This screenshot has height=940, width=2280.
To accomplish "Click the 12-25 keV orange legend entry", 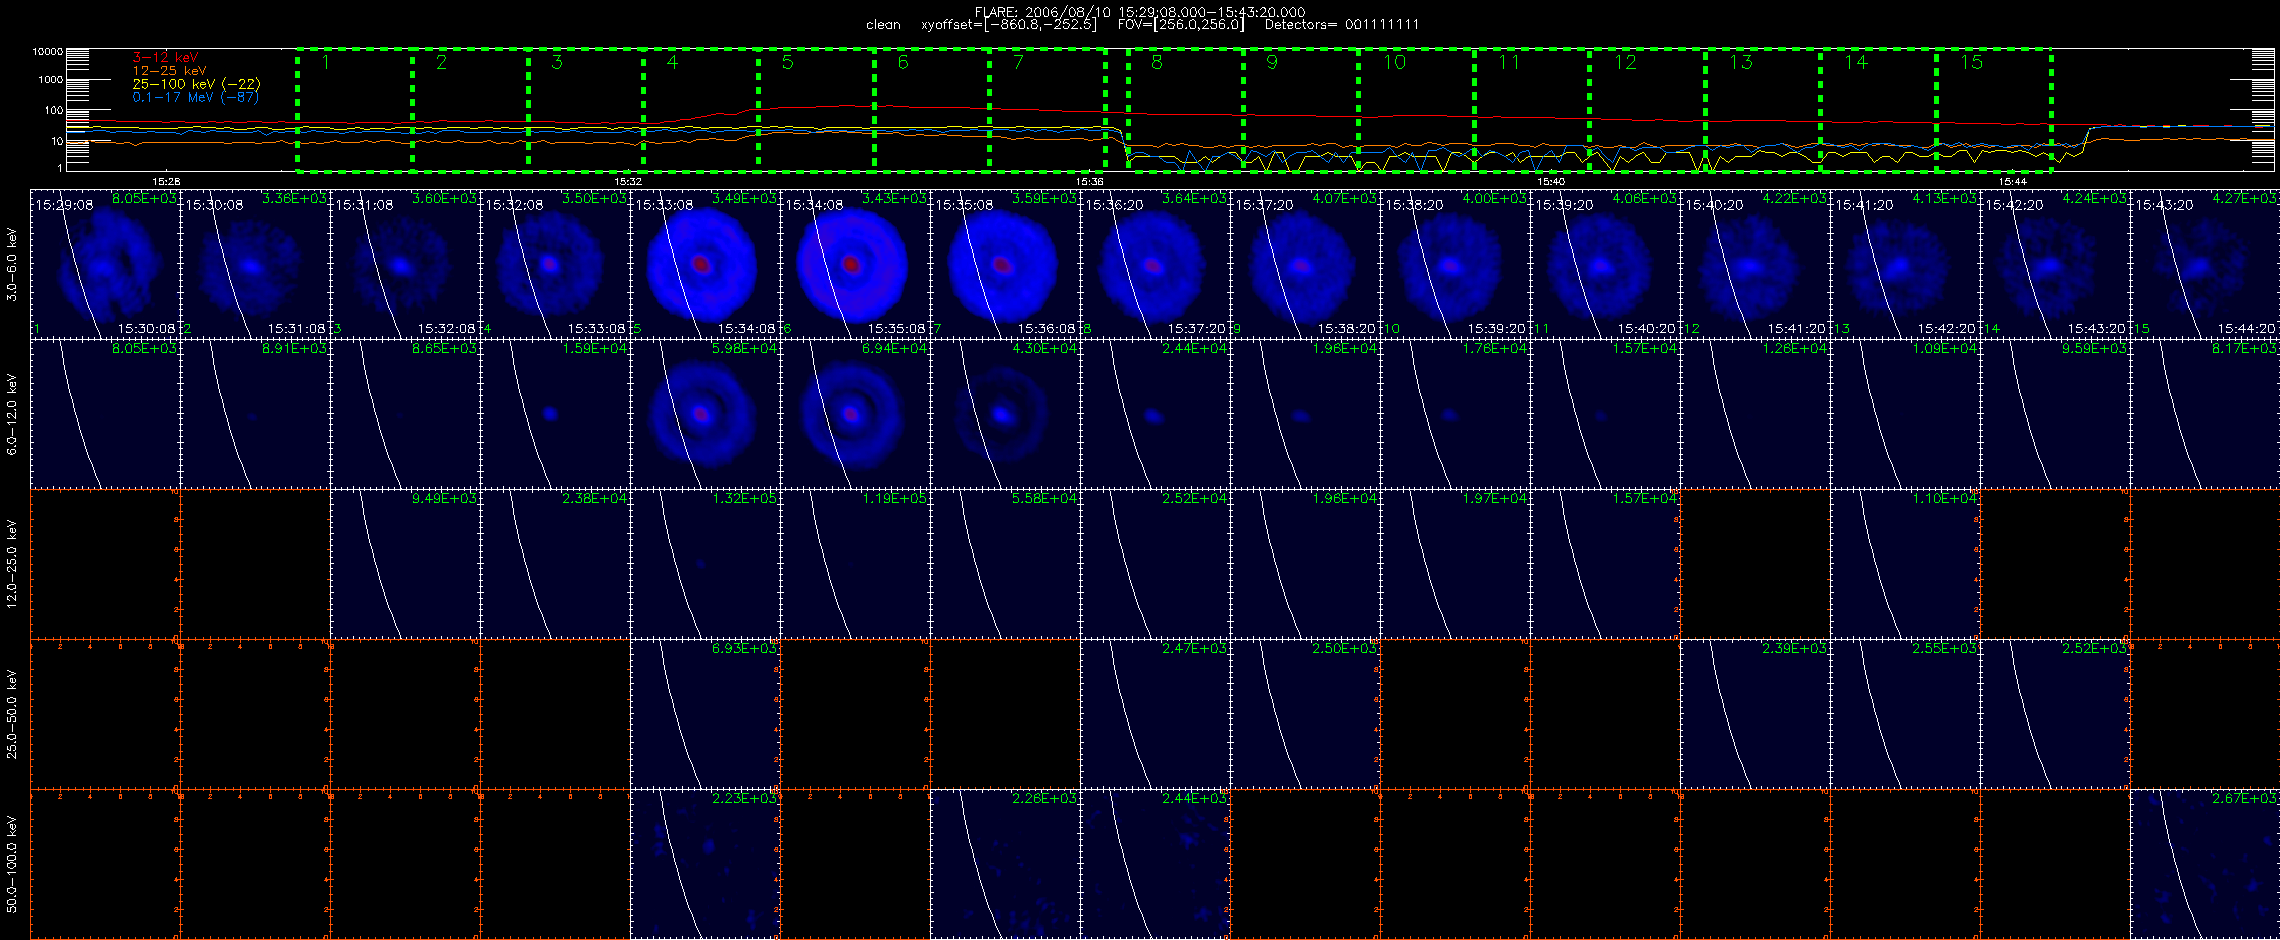I will point(169,71).
